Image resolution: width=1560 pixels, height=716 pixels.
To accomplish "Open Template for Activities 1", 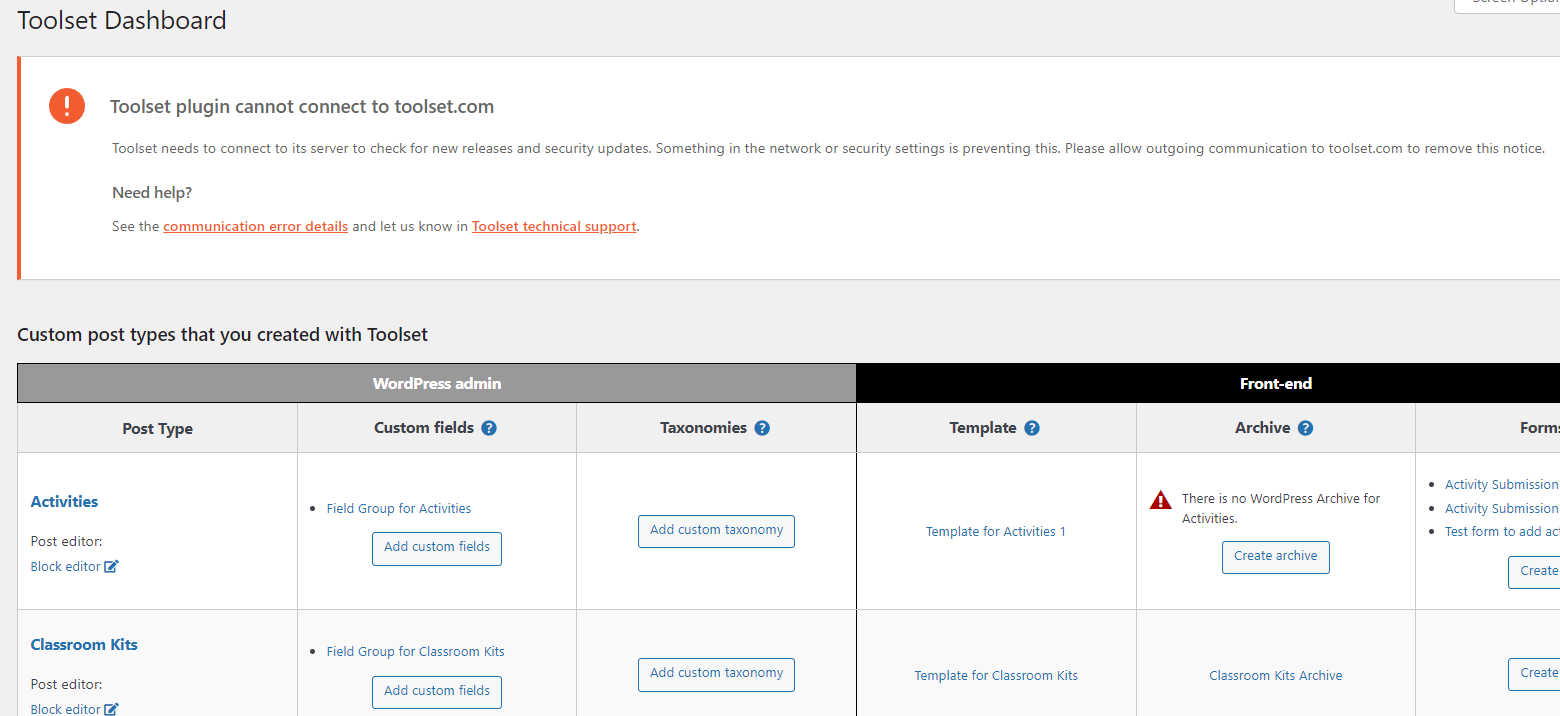I will click(996, 531).
